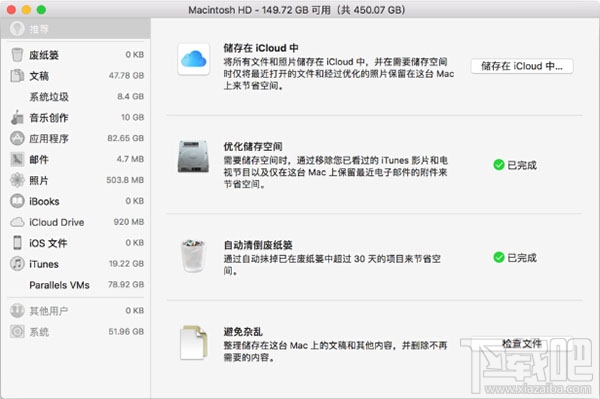
Task: Click the 自动清倒废纸篓 heading
Action: click(x=258, y=245)
